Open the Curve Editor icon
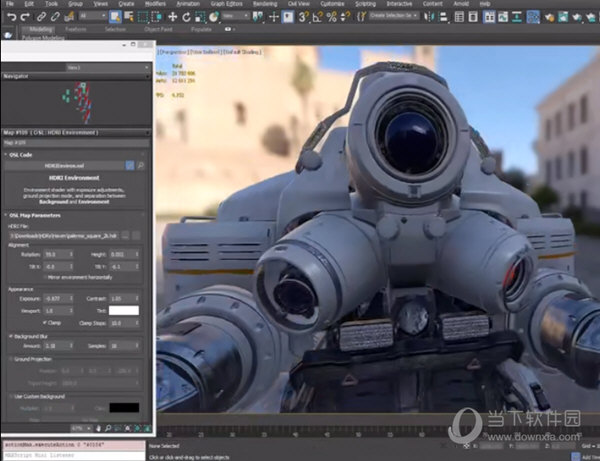The height and width of the screenshot is (461, 600). point(503,17)
